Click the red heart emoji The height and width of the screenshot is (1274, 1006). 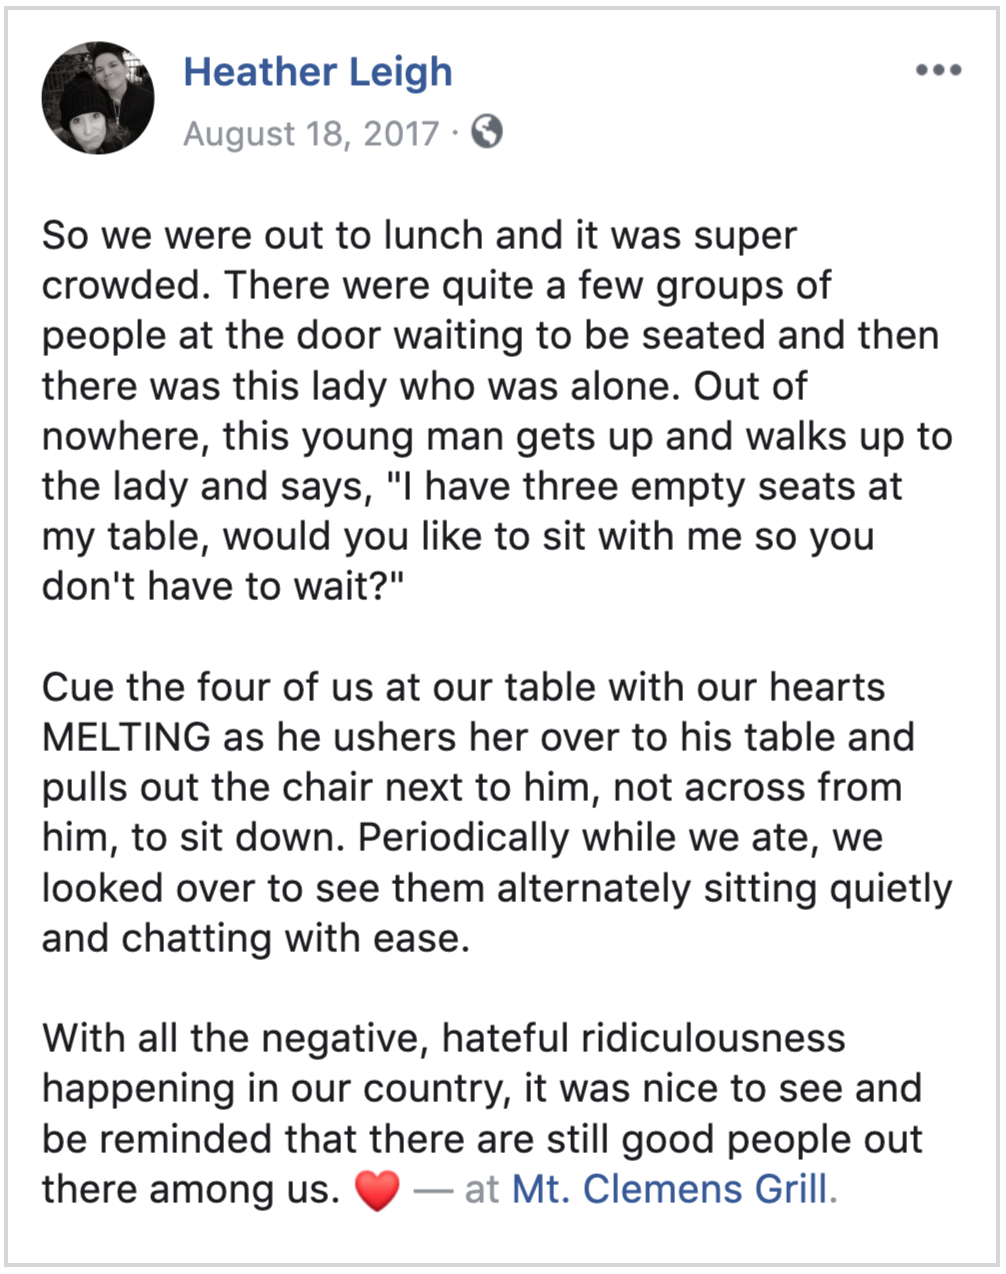377,1191
